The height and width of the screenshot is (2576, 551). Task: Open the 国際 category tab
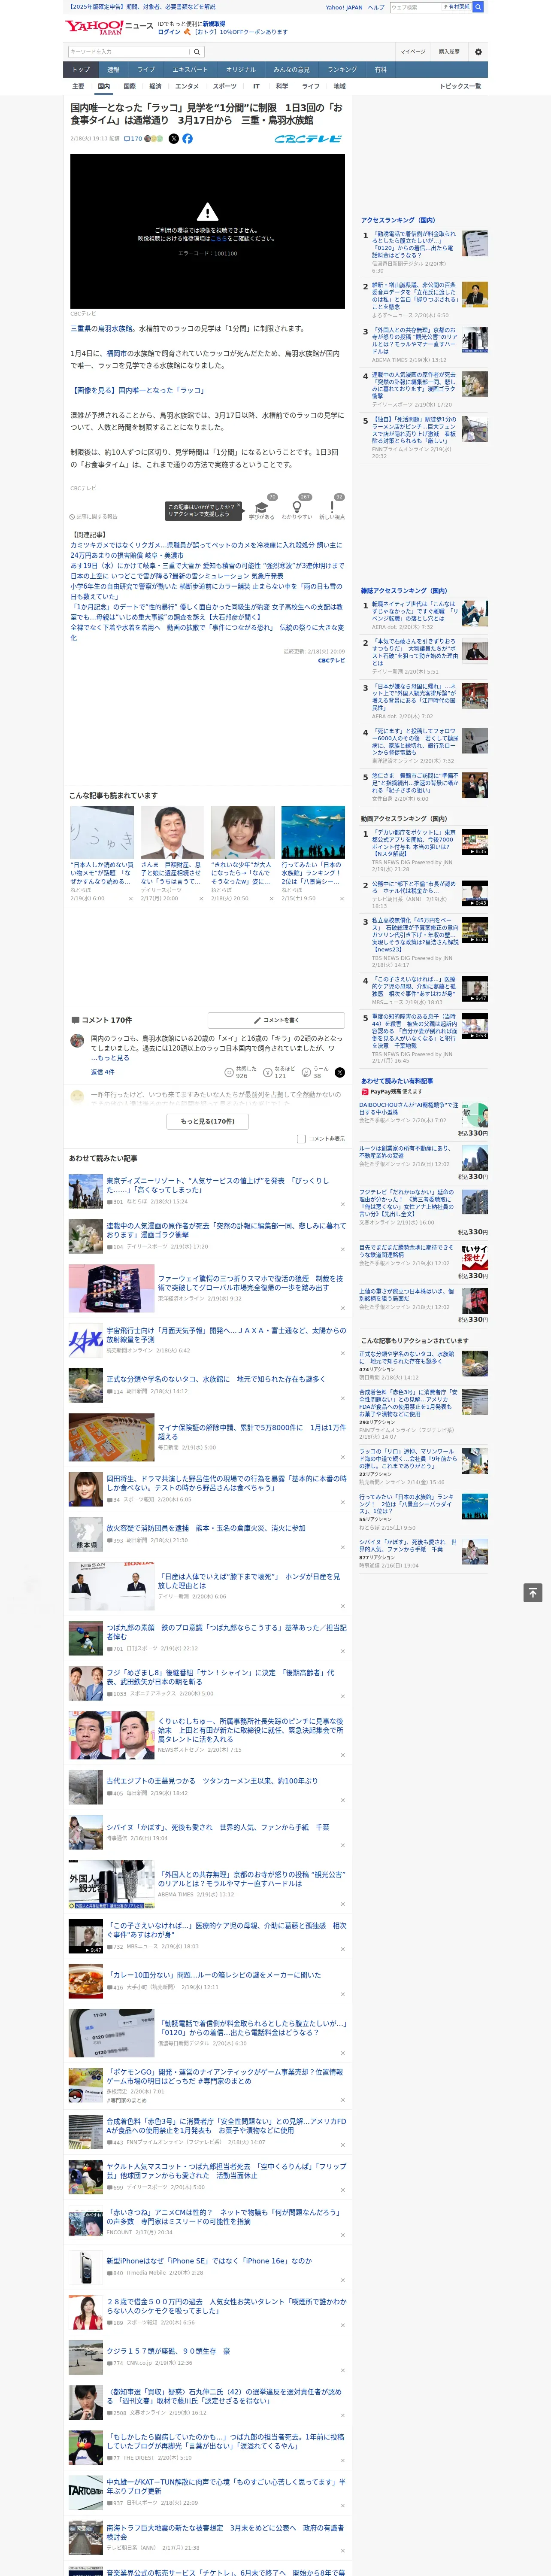click(x=129, y=87)
